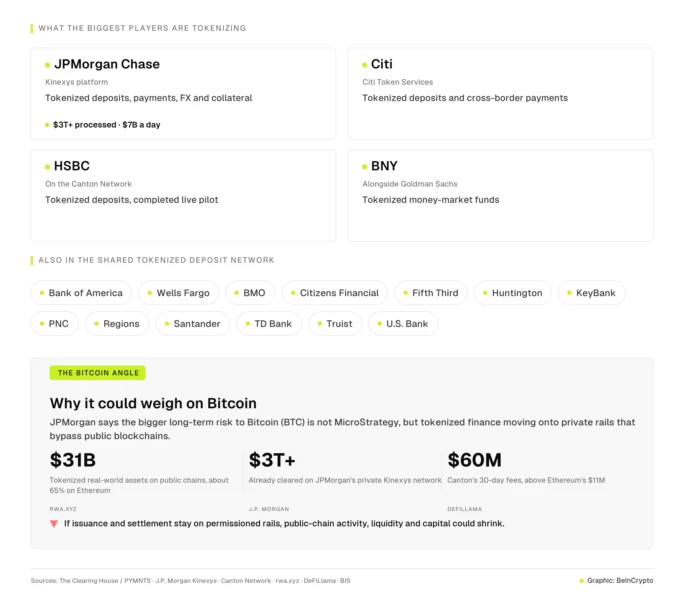Select the $31B figure

click(x=73, y=460)
